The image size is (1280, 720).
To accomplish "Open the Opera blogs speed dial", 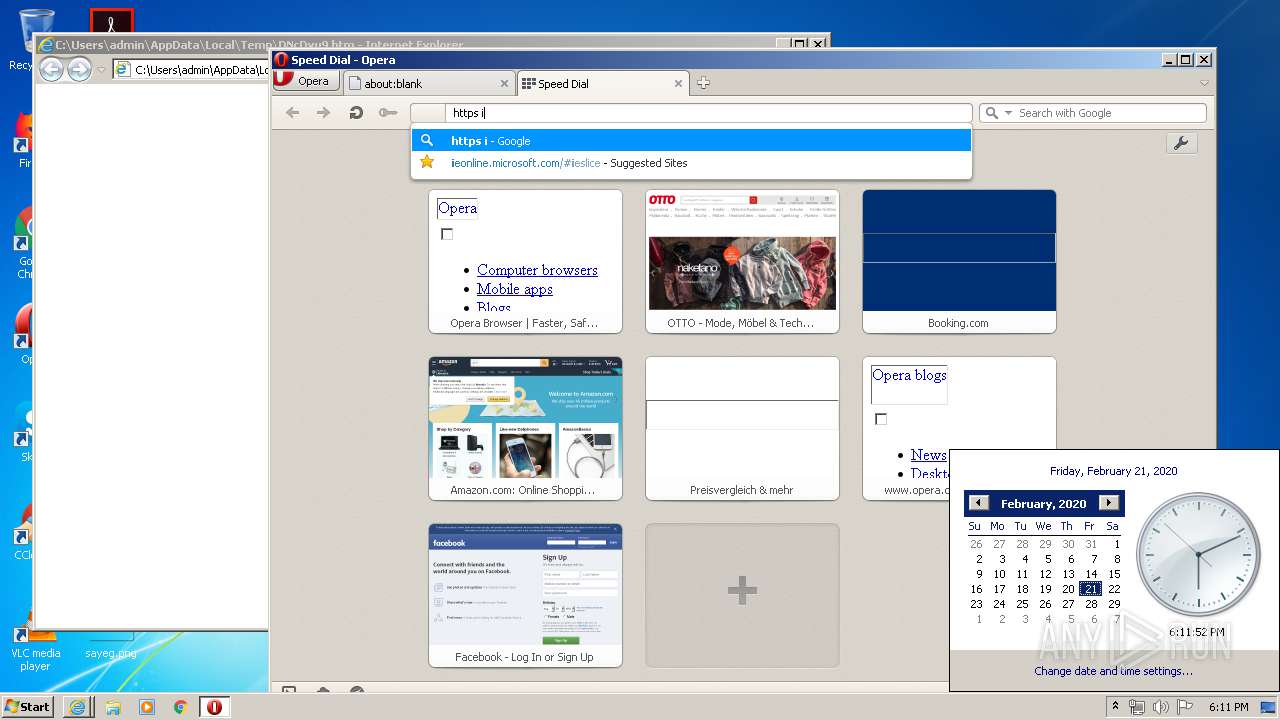I will tap(905, 428).
